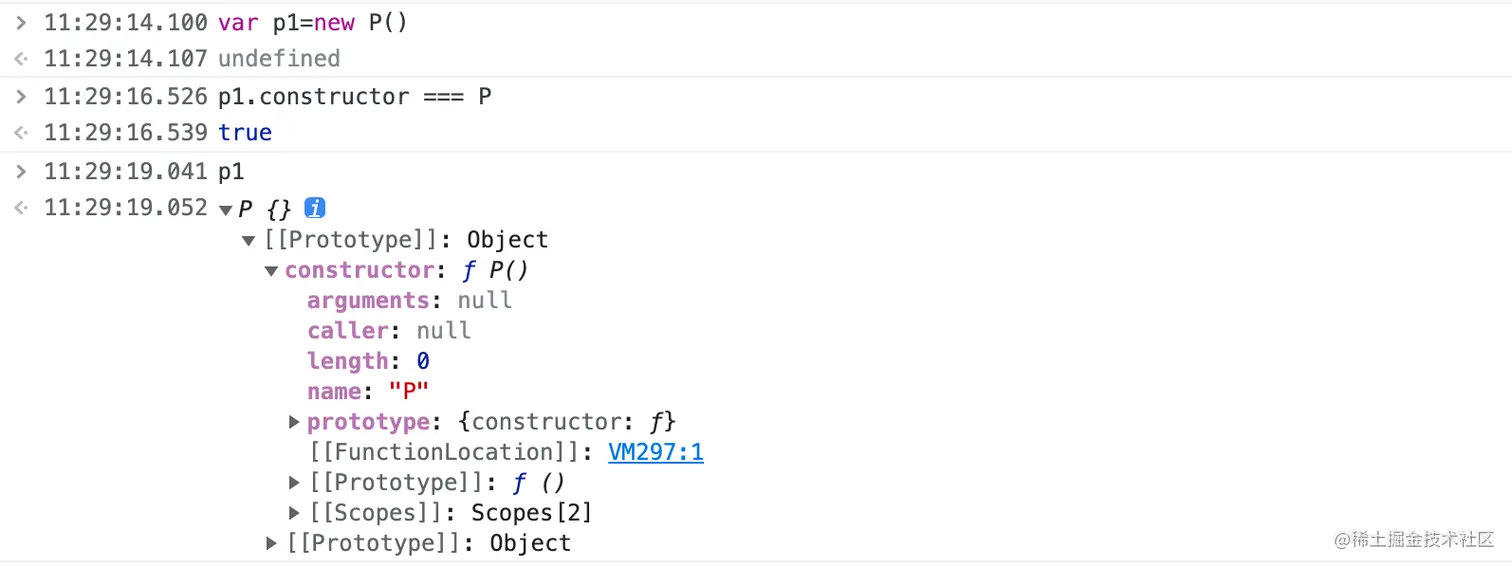
Task: Click the output arrow beside the true result
Action: 21,133
